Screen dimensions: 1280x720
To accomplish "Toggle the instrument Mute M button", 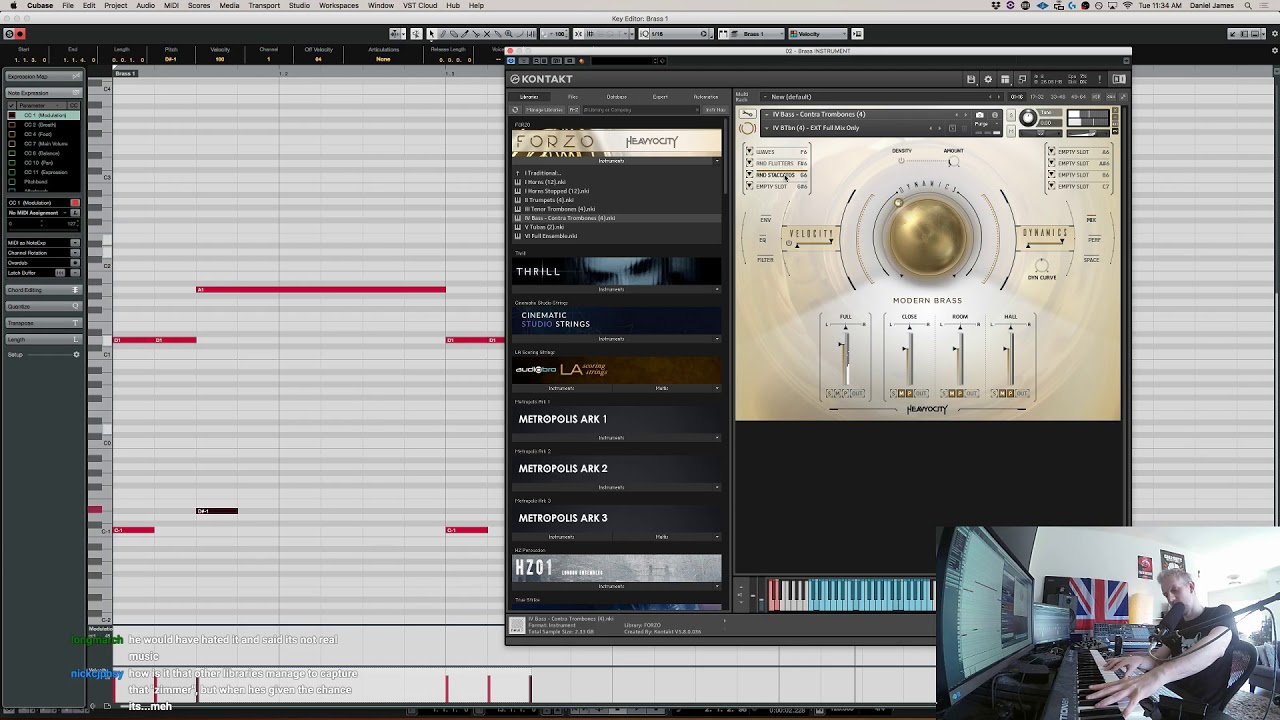I will [1011, 131].
